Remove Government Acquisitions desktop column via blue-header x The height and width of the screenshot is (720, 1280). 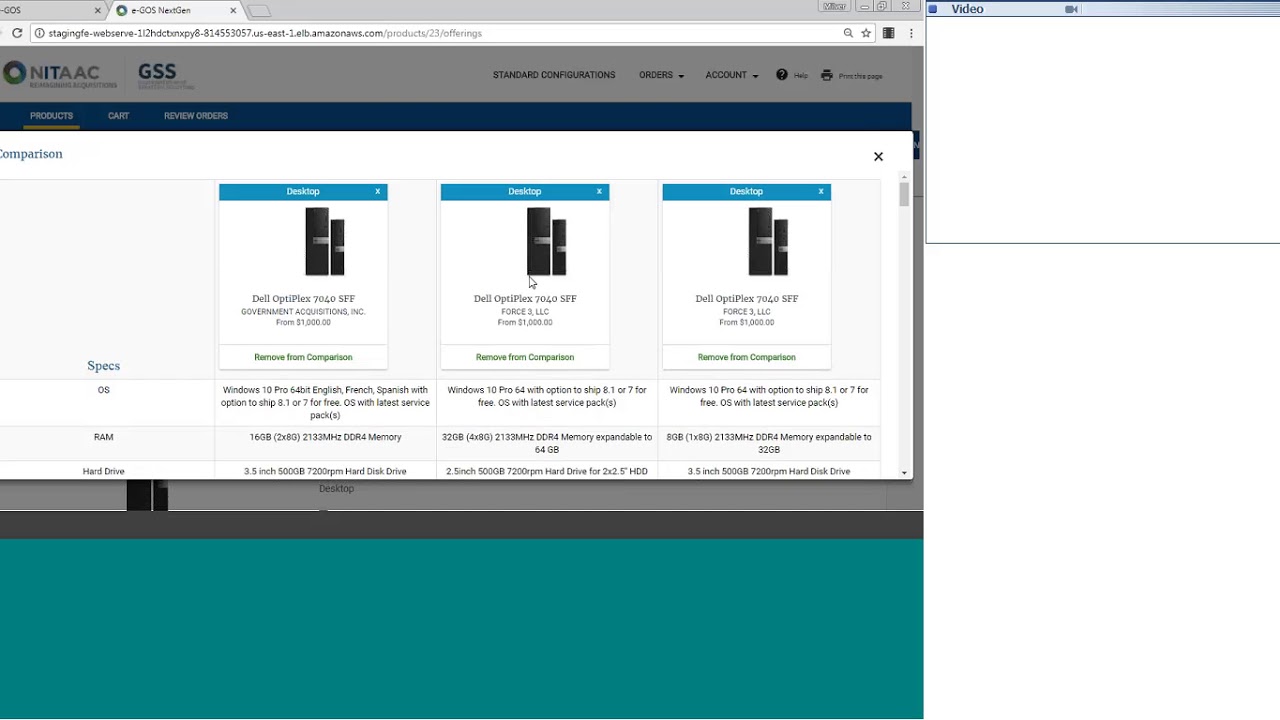tap(377, 191)
